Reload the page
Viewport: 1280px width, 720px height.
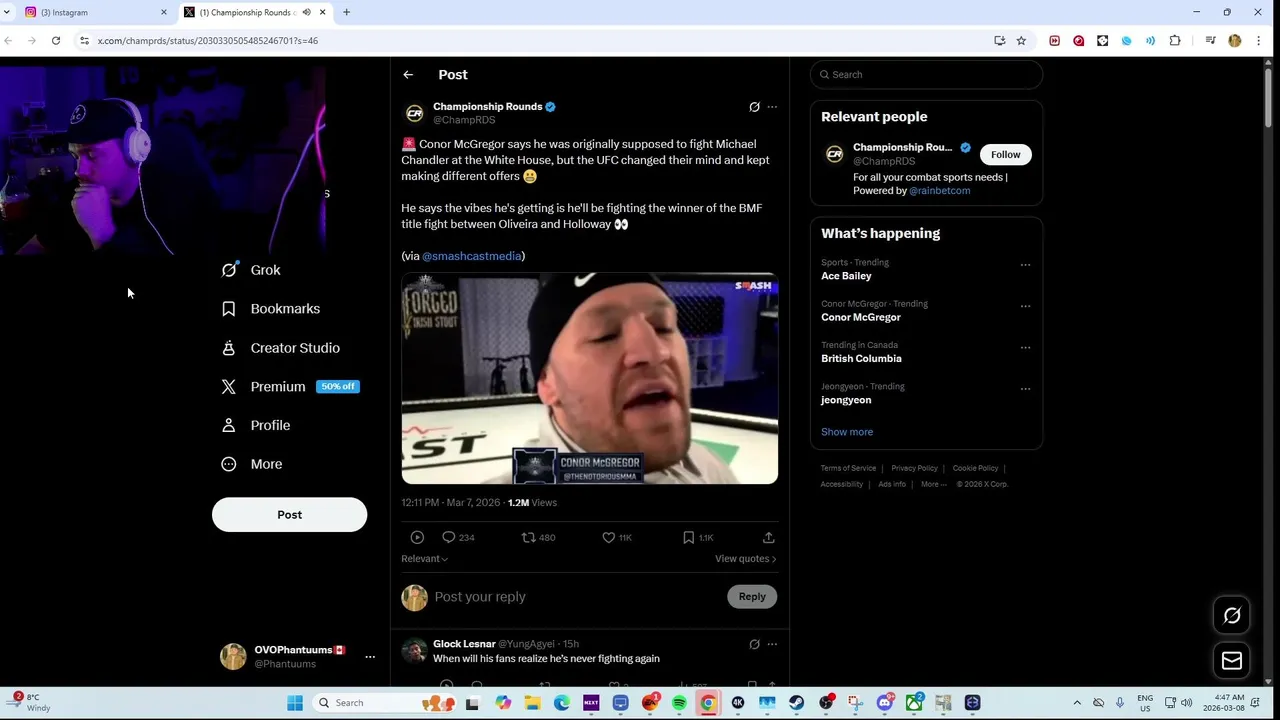pos(56,41)
